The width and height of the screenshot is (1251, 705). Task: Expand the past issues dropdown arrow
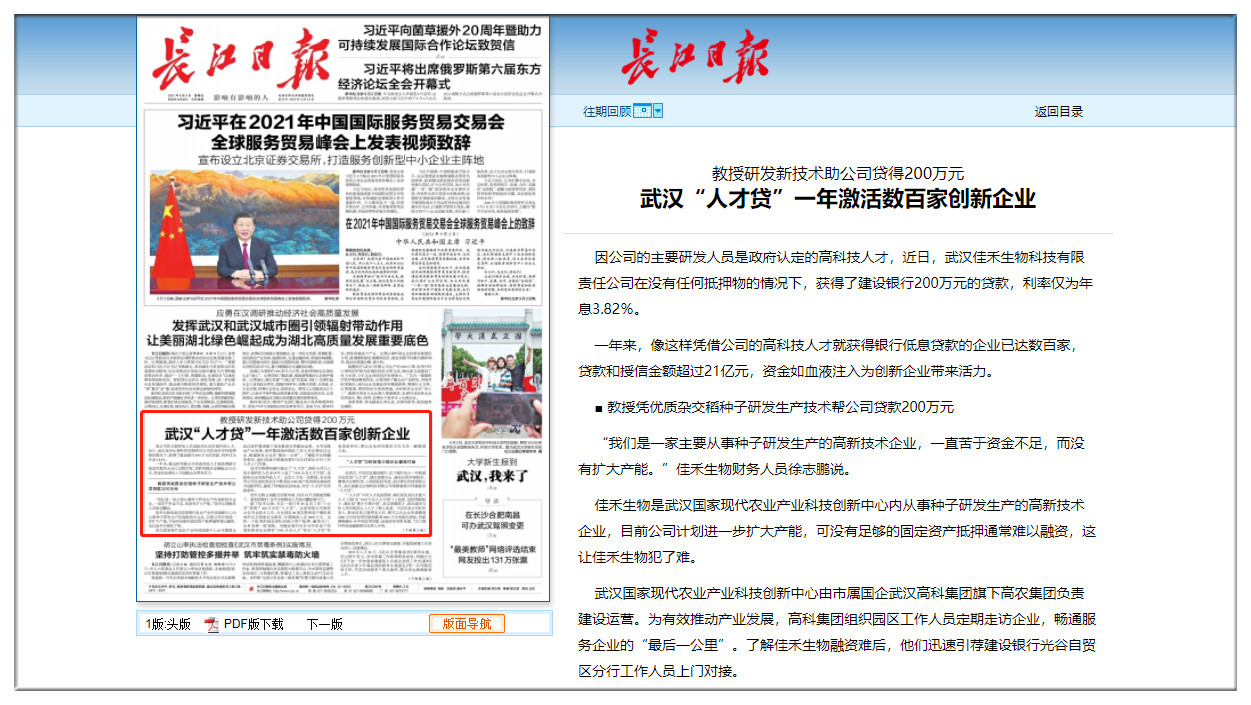click(x=658, y=111)
